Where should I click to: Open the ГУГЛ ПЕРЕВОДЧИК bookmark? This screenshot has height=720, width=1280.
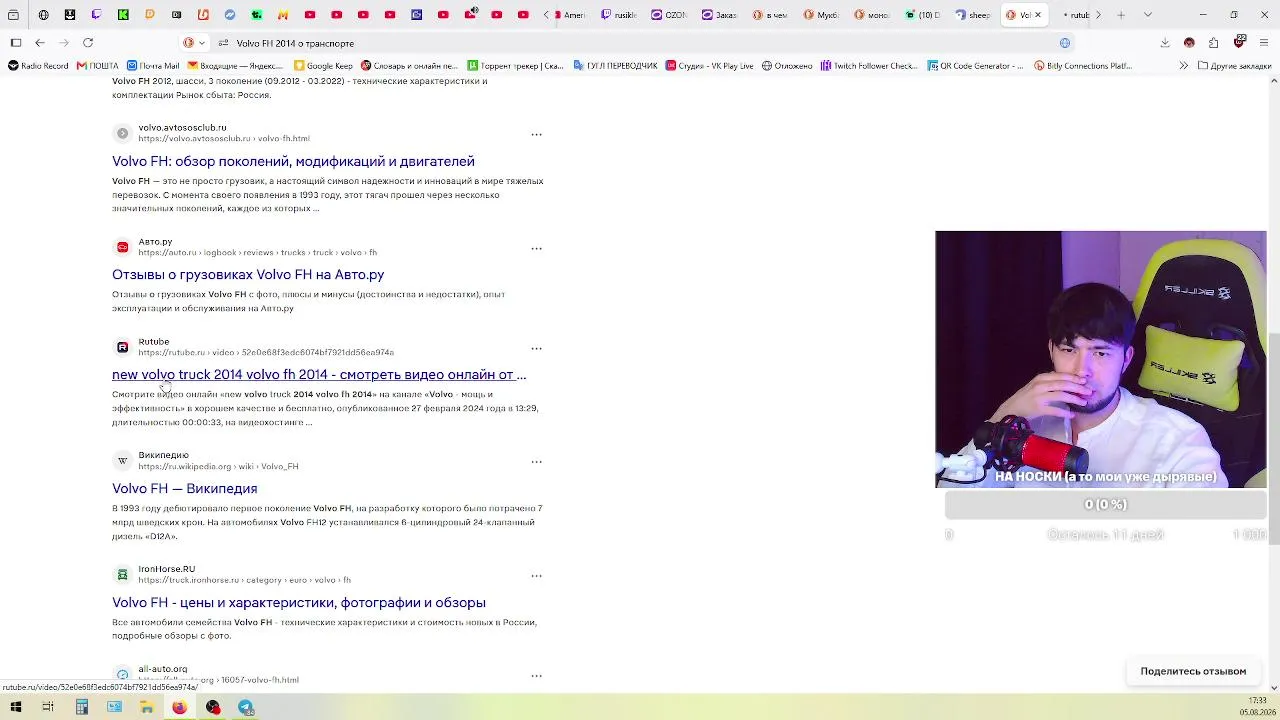pyautogui.click(x=615, y=66)
